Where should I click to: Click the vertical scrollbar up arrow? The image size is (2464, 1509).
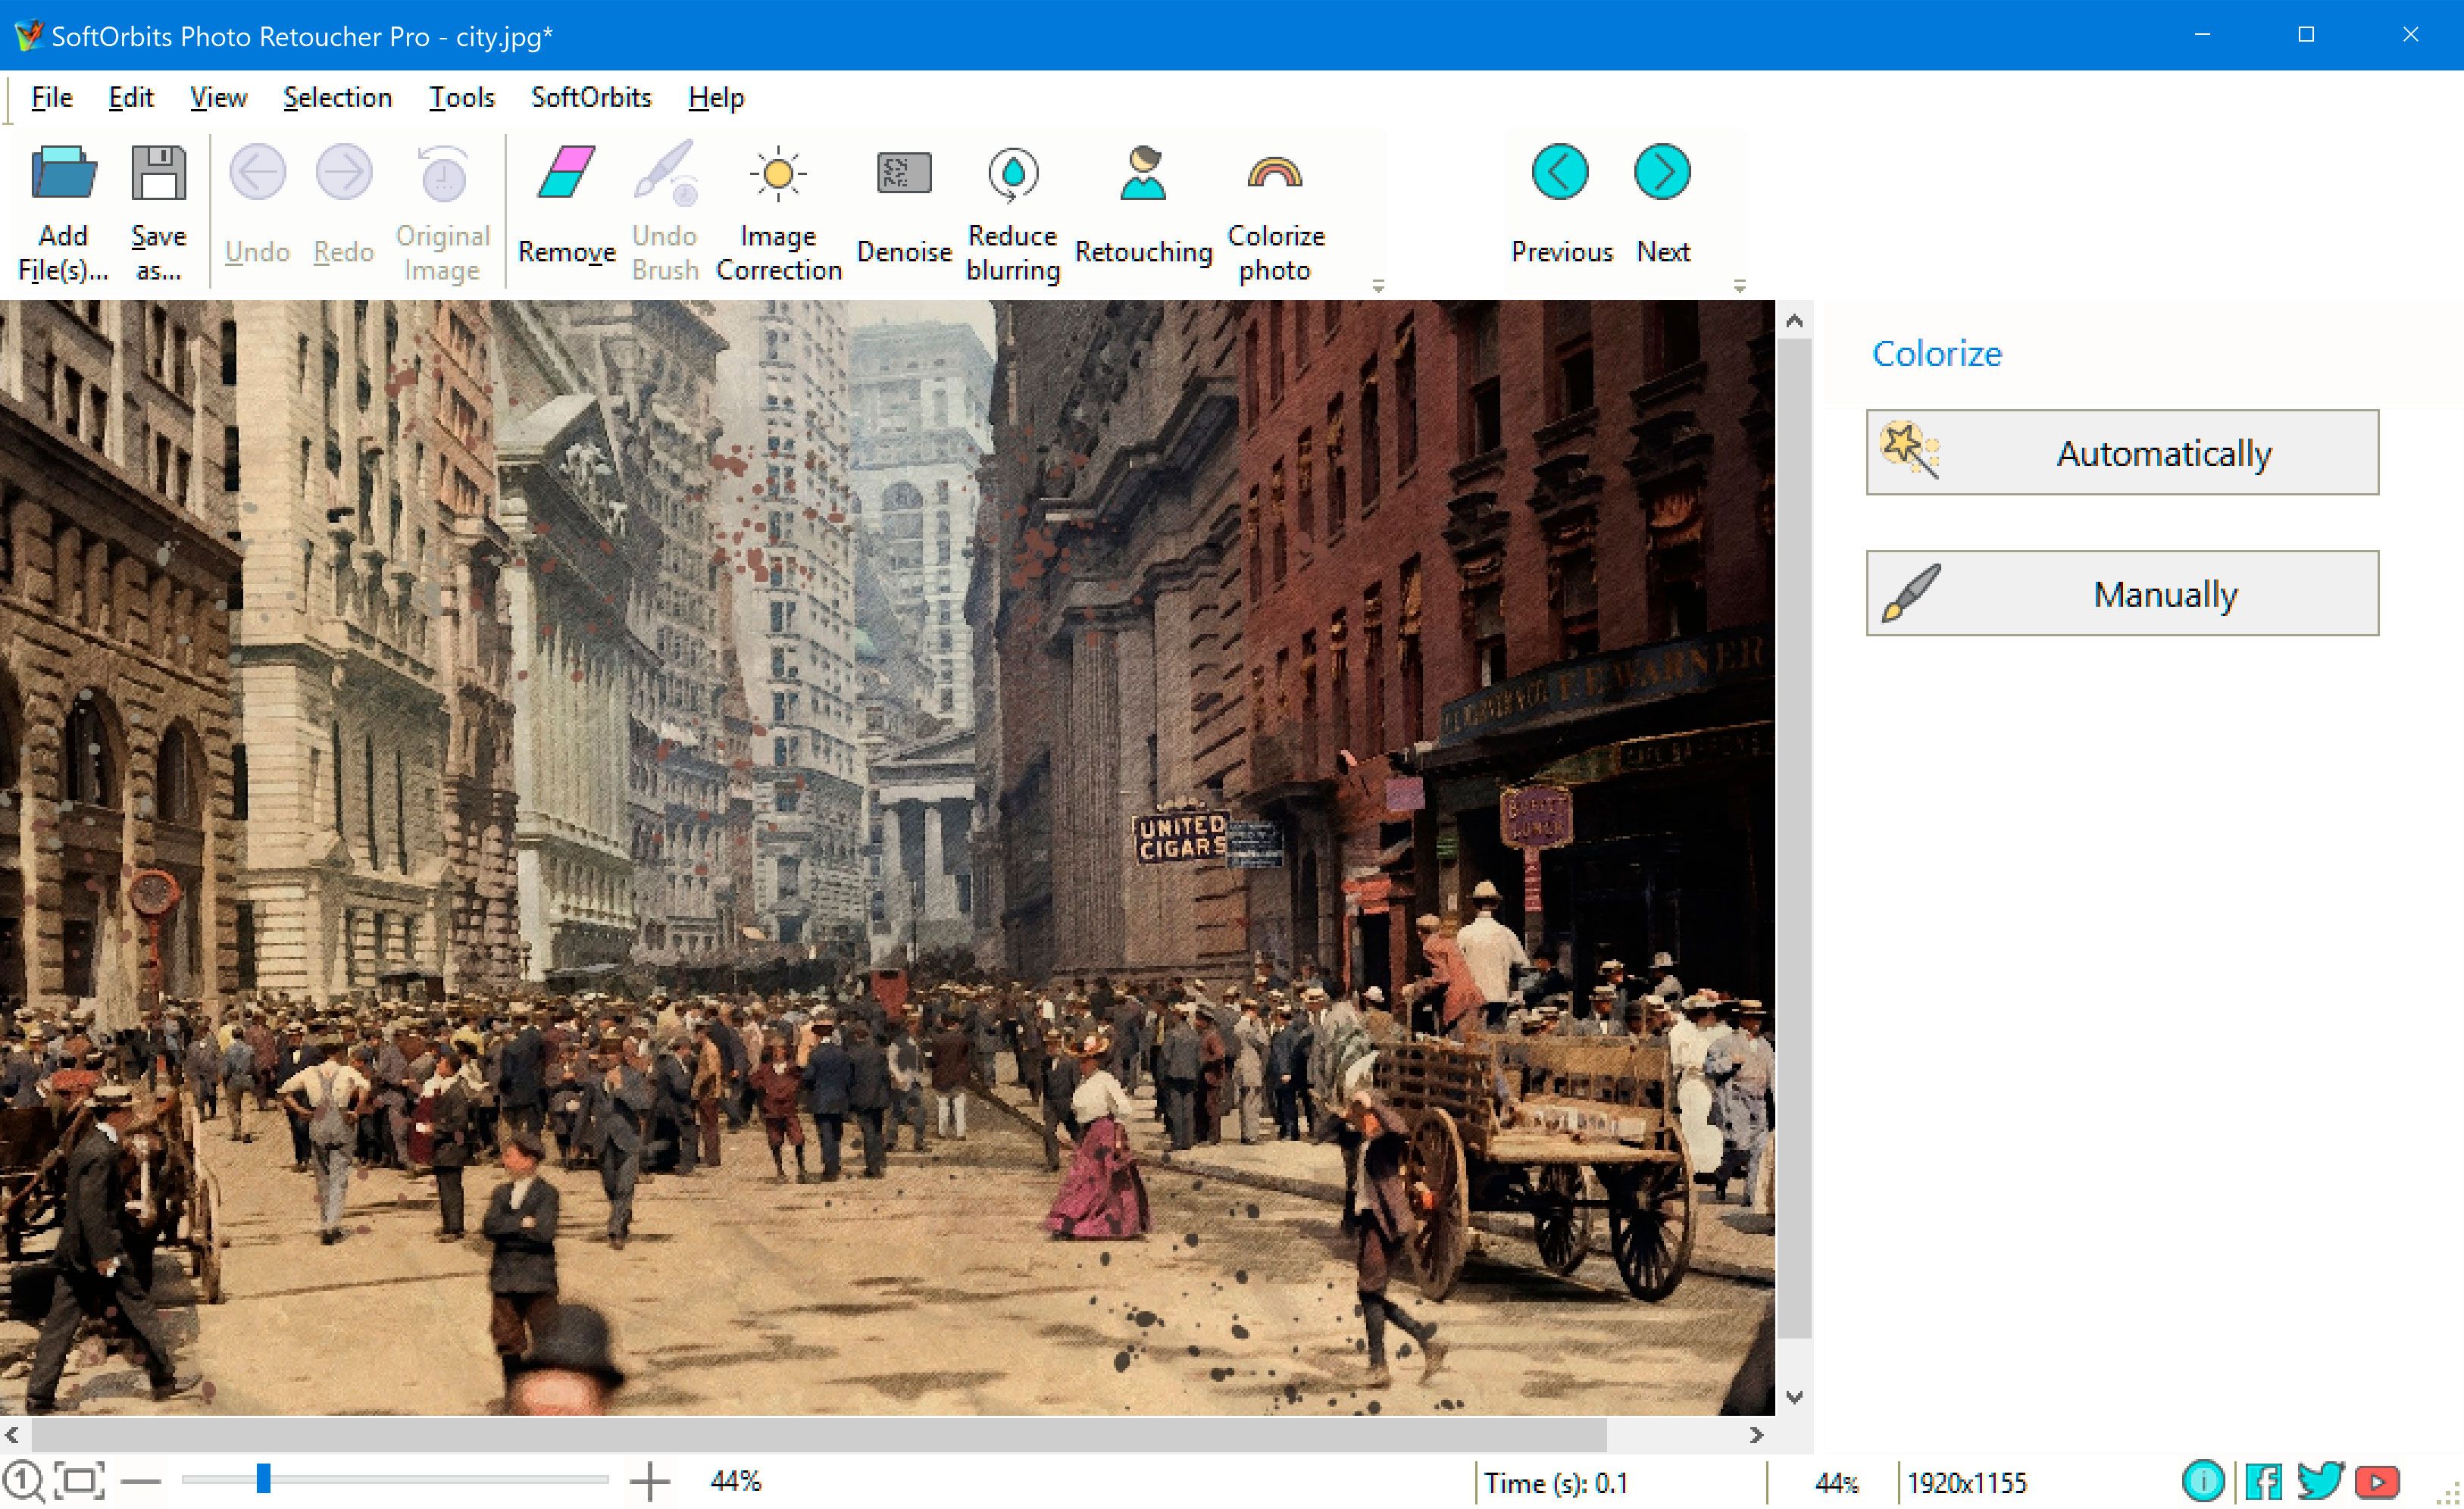point(1794,321)
